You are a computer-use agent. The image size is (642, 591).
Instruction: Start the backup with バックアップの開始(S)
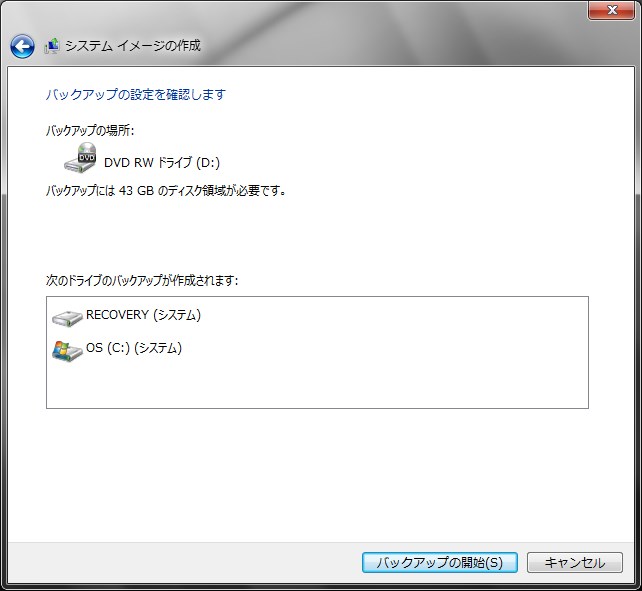coord(440,562)
